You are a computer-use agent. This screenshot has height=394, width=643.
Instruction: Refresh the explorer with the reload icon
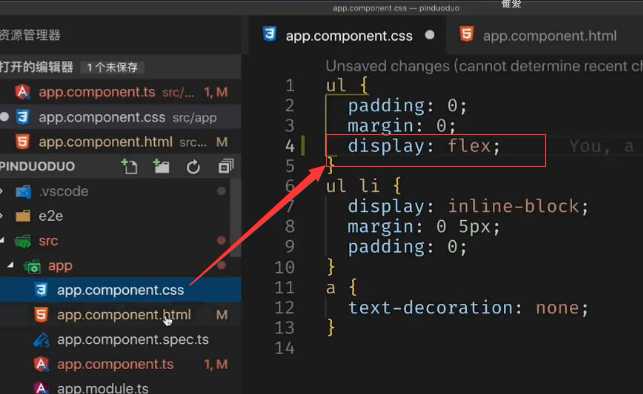(x=193, y=167)
